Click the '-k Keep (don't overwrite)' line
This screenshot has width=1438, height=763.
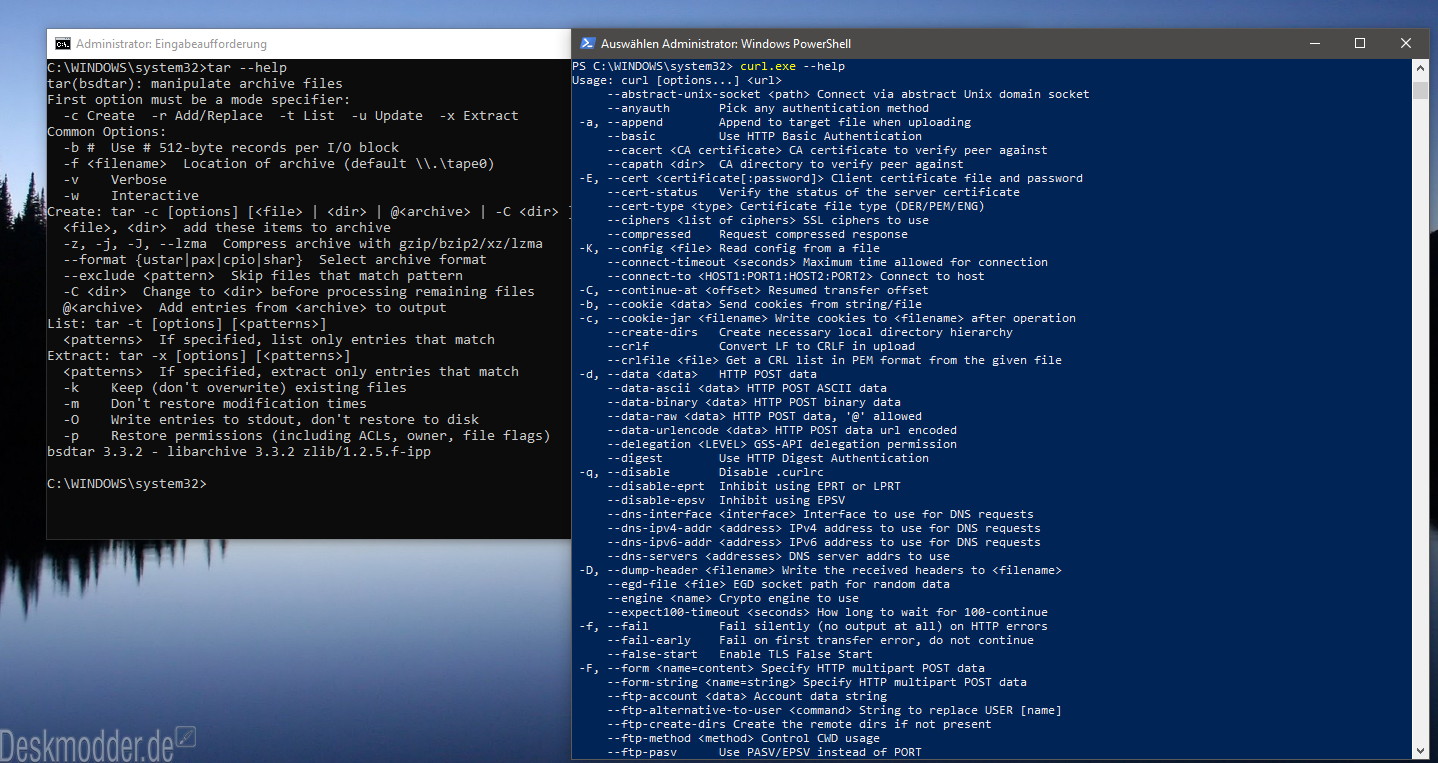coord(235,387)
